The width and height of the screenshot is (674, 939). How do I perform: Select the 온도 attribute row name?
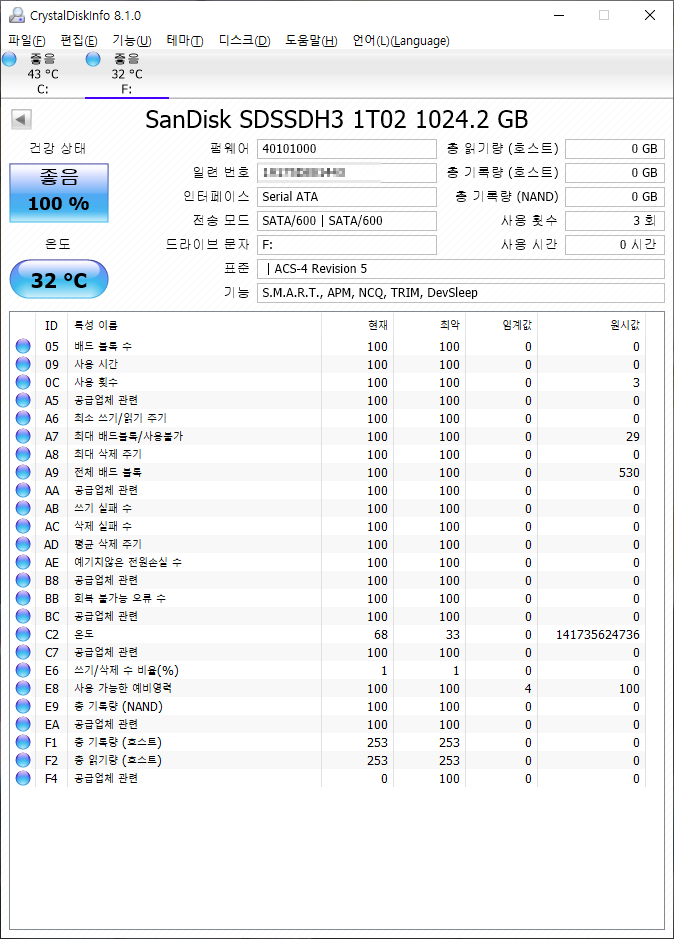click(84, 634)
